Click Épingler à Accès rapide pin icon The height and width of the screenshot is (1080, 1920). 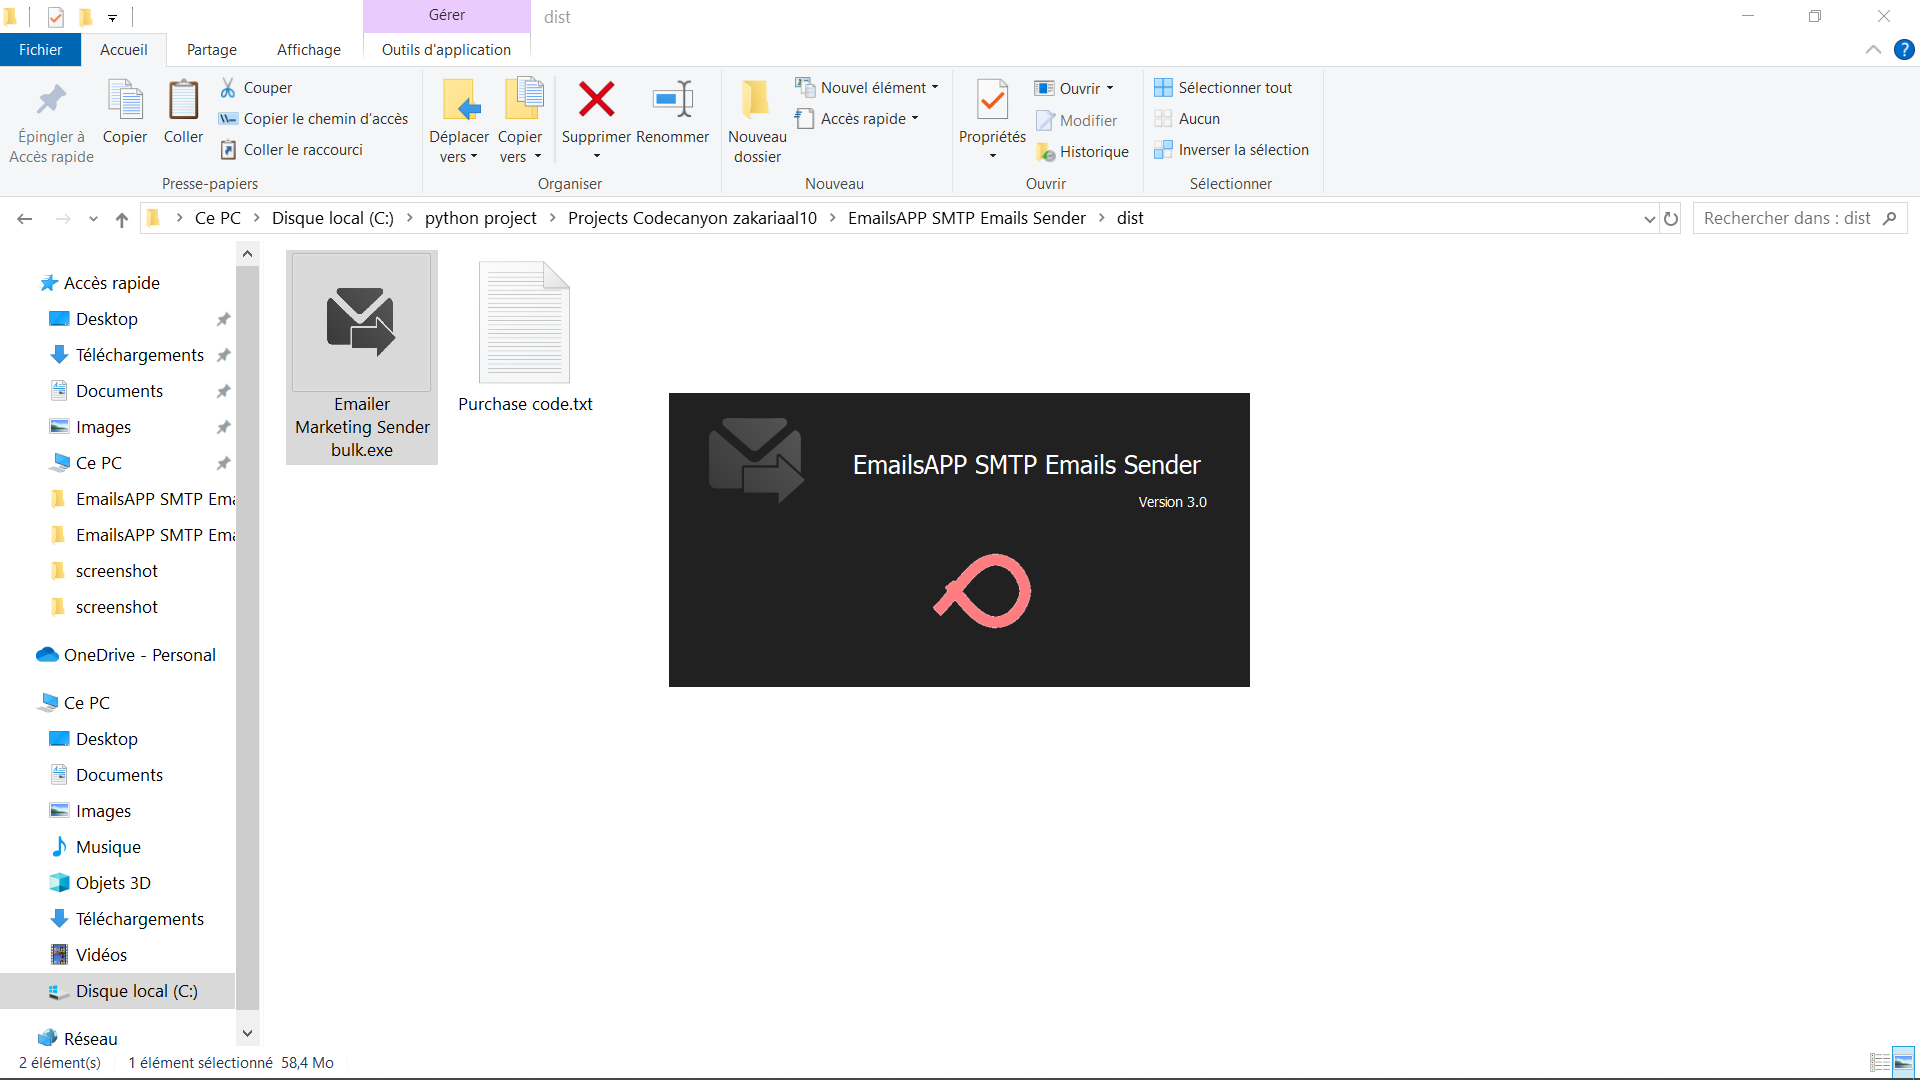[x=51, y=100]
